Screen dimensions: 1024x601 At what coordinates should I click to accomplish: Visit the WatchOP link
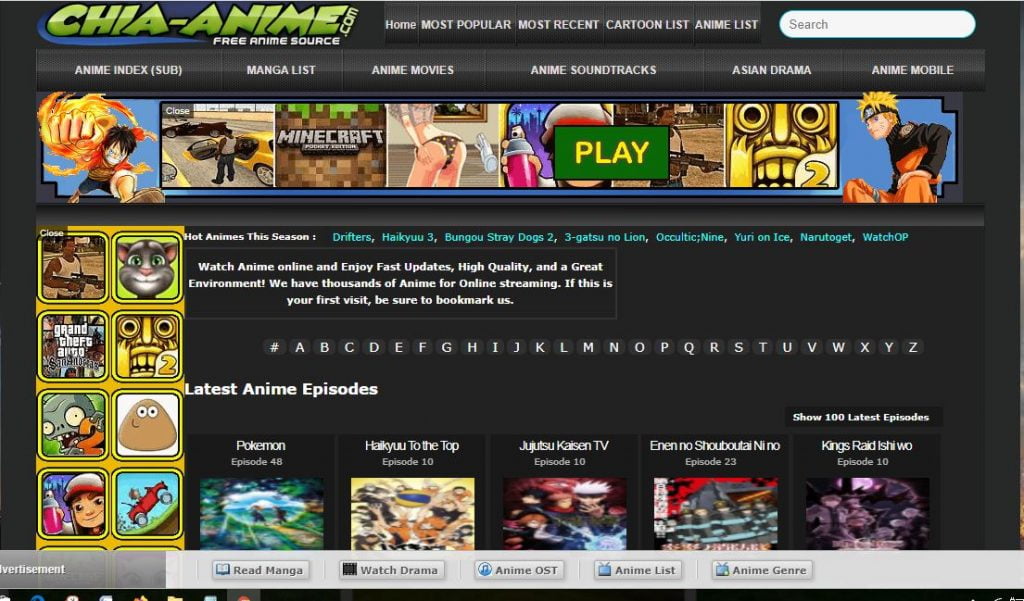click(x=885, y=237)
